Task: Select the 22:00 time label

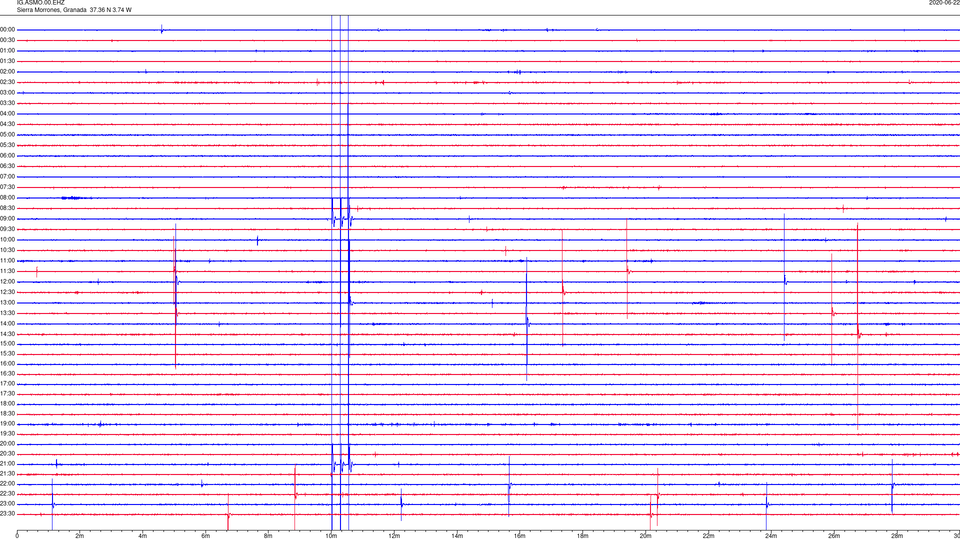Action: tap(8, 484)
